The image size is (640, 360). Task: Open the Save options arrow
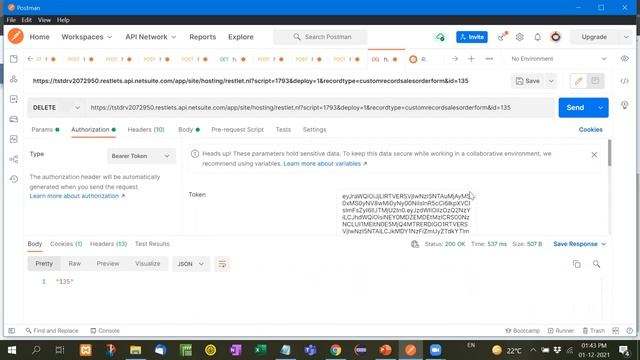[551, 81]
